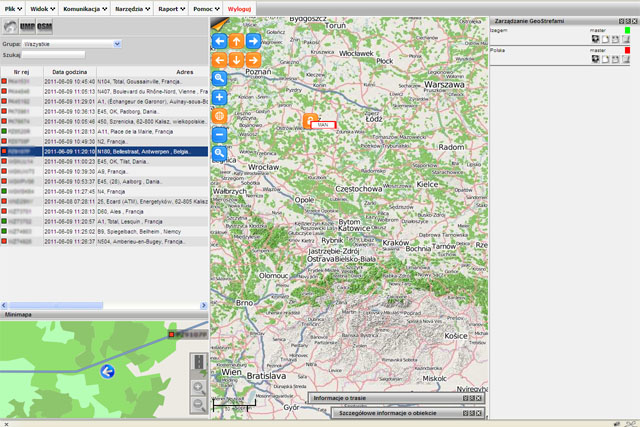The width and height of the screenshot is (640, 427).
Task: Sort by the Nr rej column header
Action: tap(22, 72)
